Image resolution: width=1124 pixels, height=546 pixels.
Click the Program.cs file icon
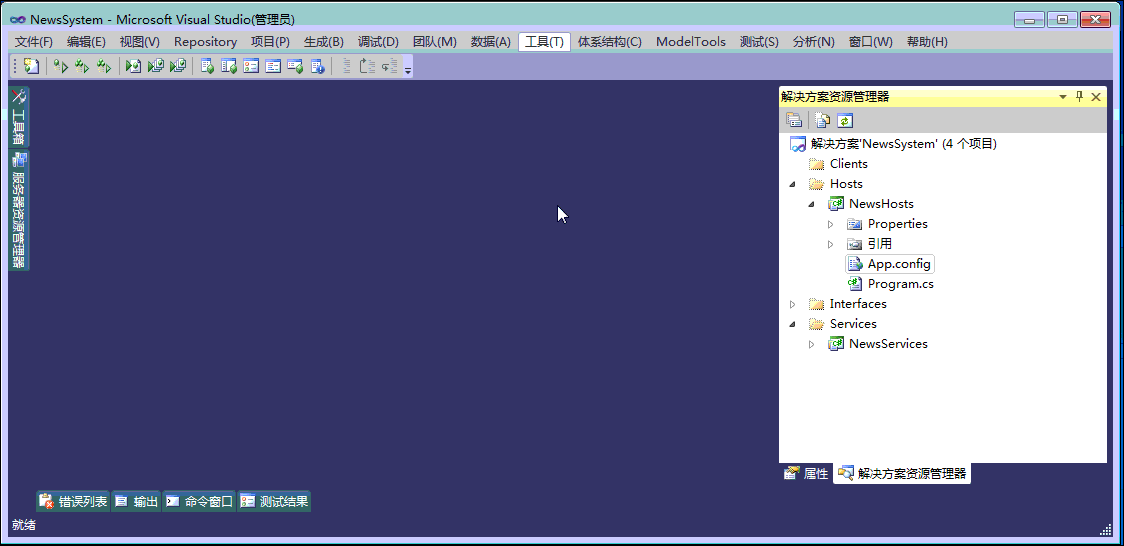(x=854, y=284)
